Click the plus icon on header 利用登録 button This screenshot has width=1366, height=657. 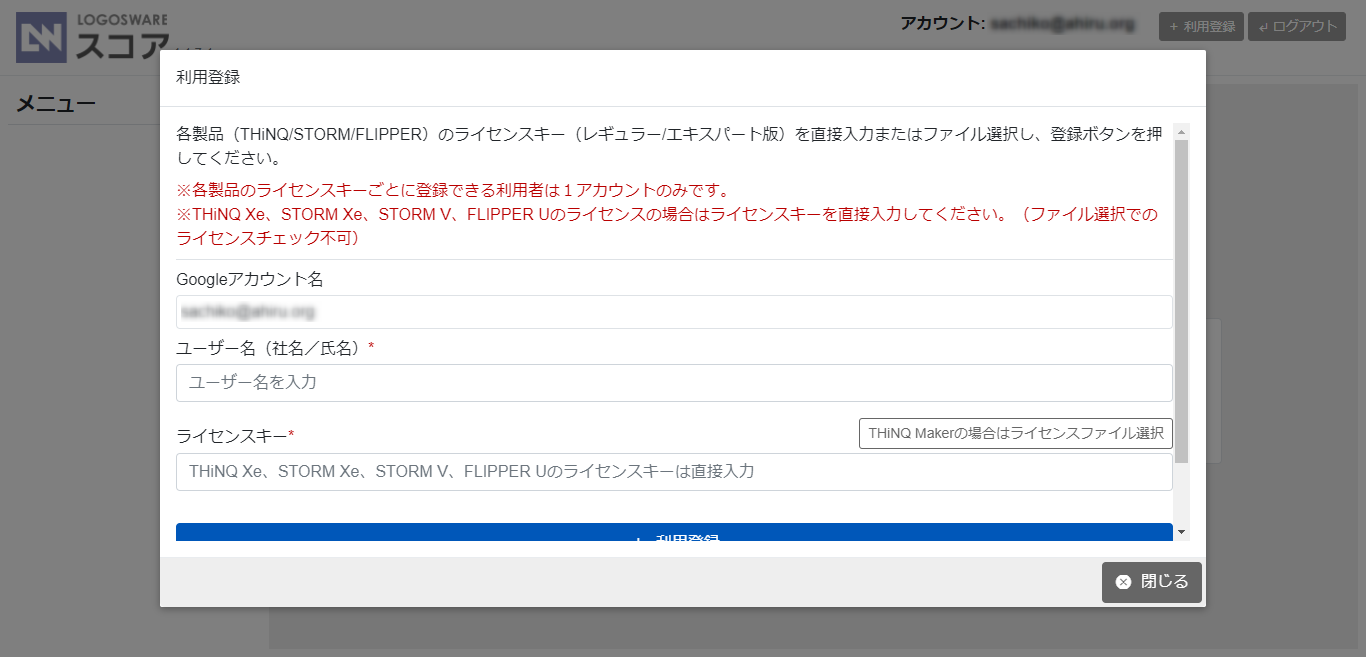pyautogui.click(x=1174, y=27)
